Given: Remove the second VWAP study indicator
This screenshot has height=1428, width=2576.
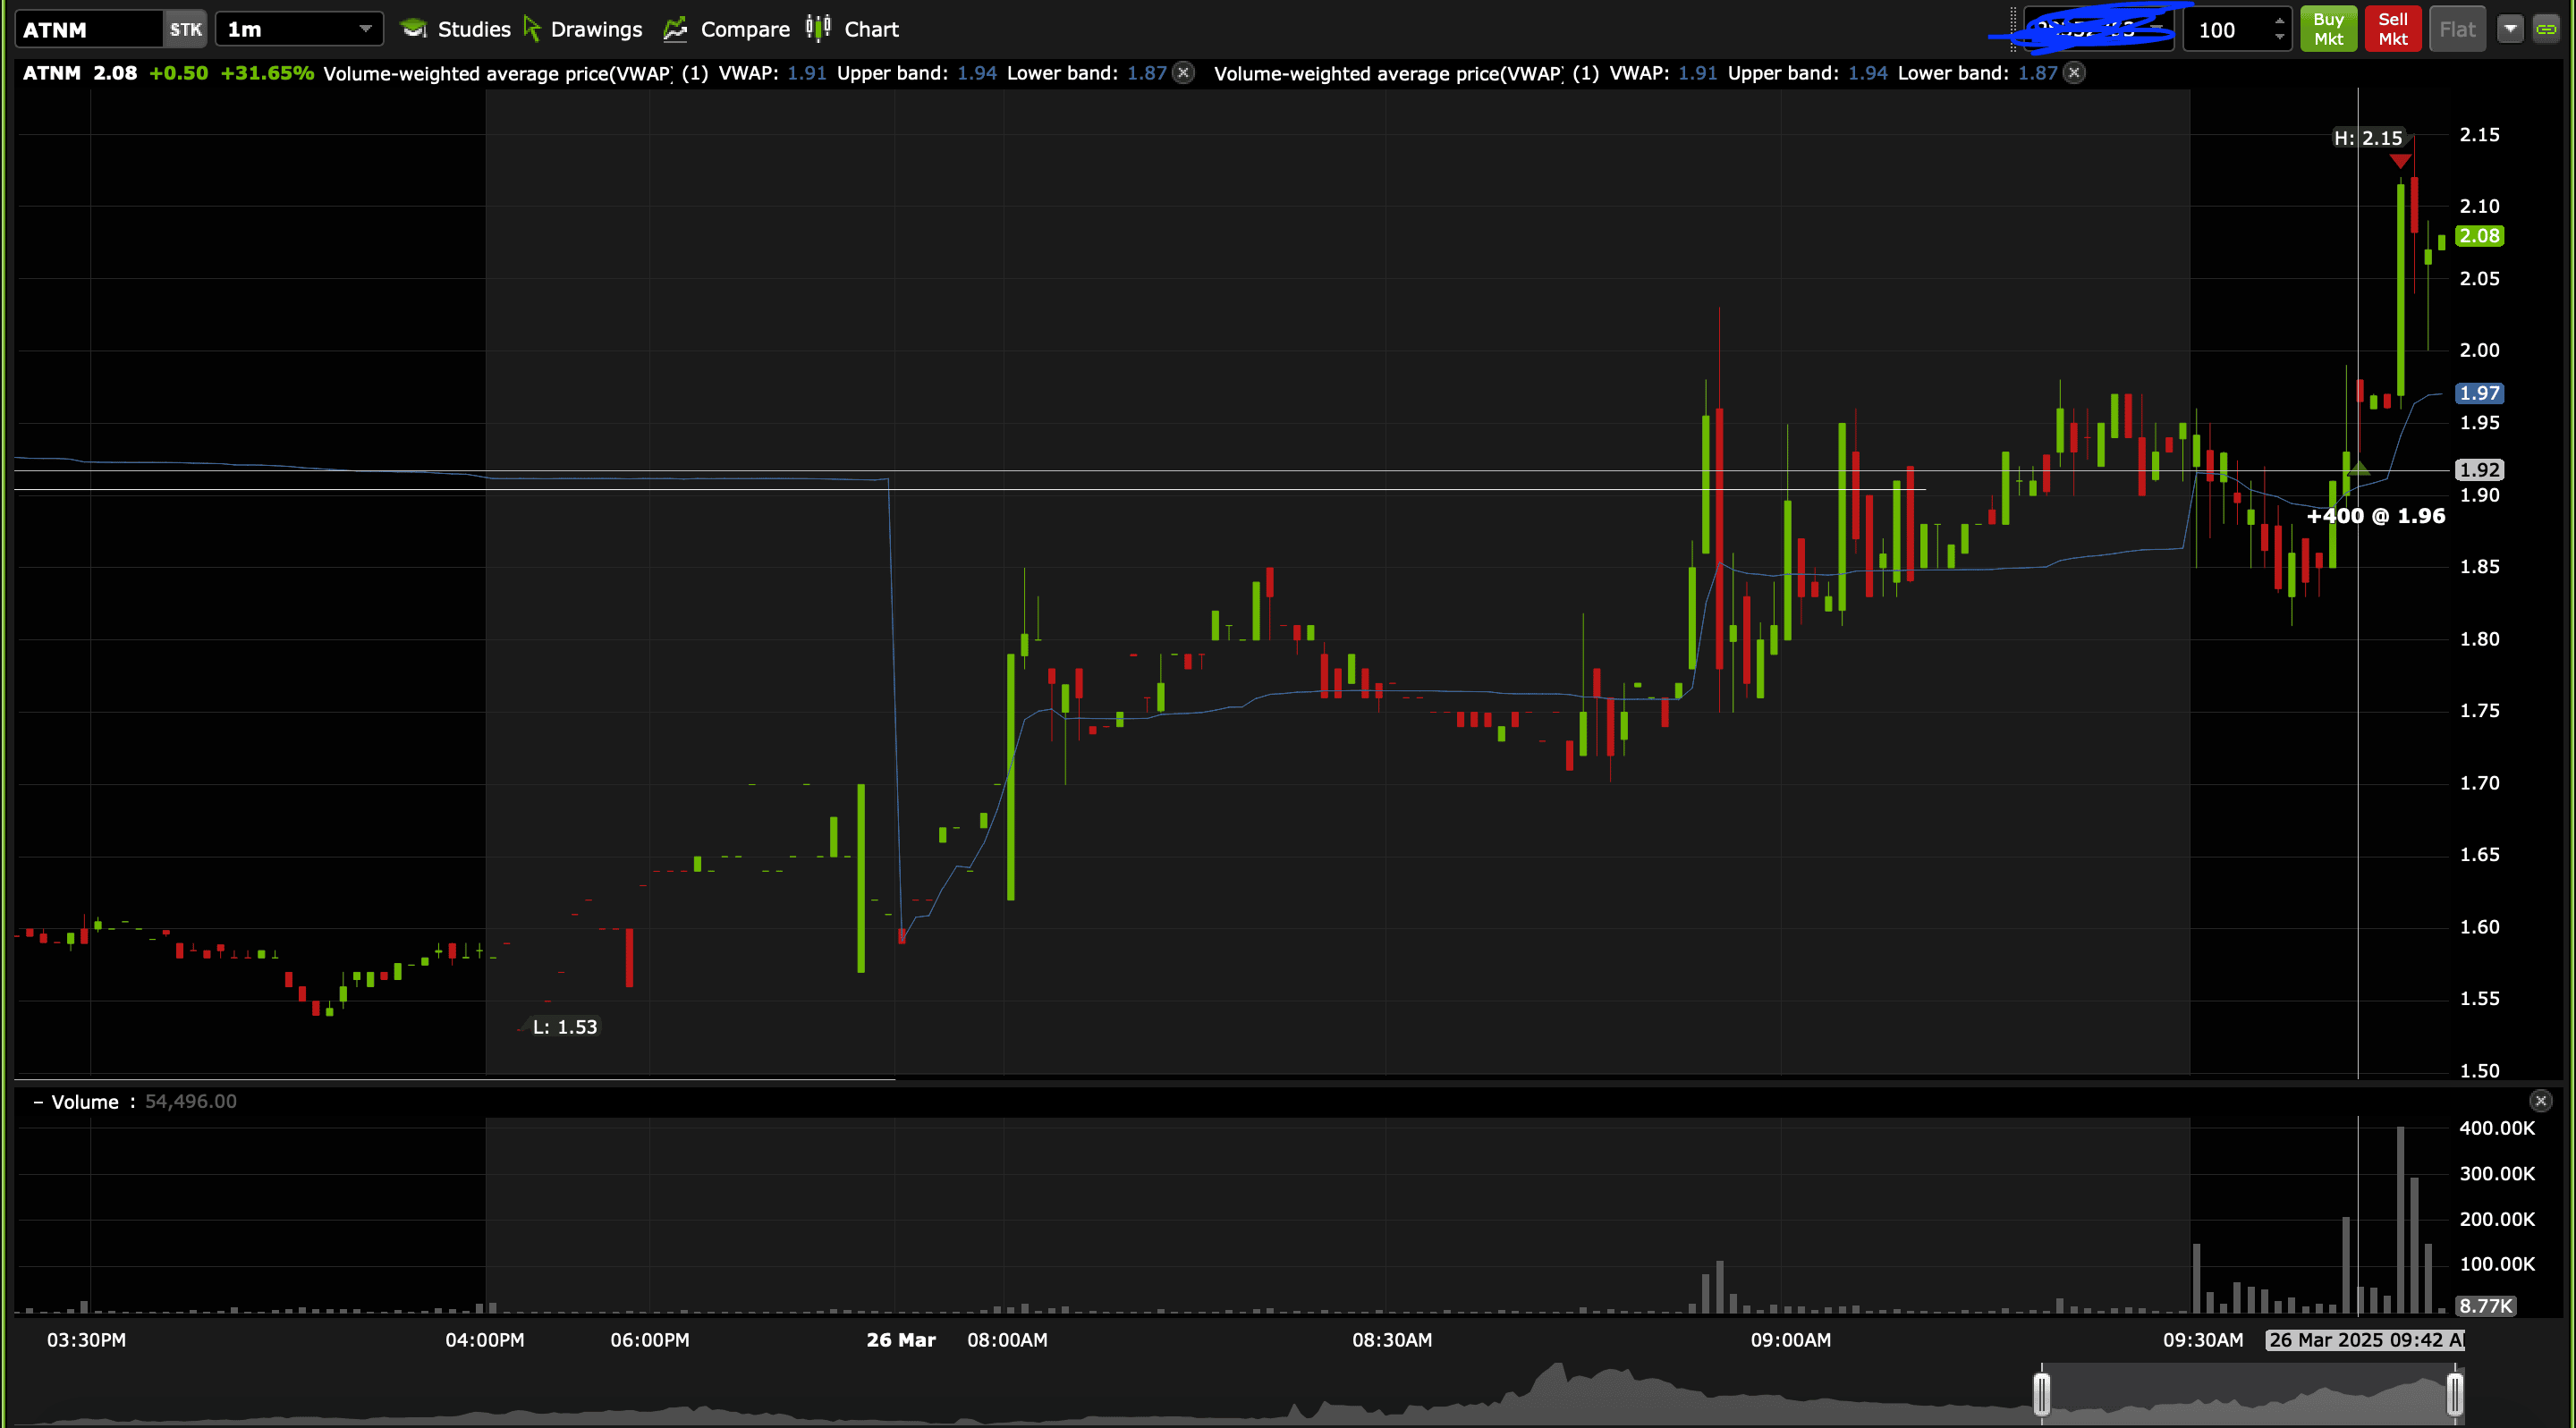Looking at the screenshot, I should point(2074,73).
